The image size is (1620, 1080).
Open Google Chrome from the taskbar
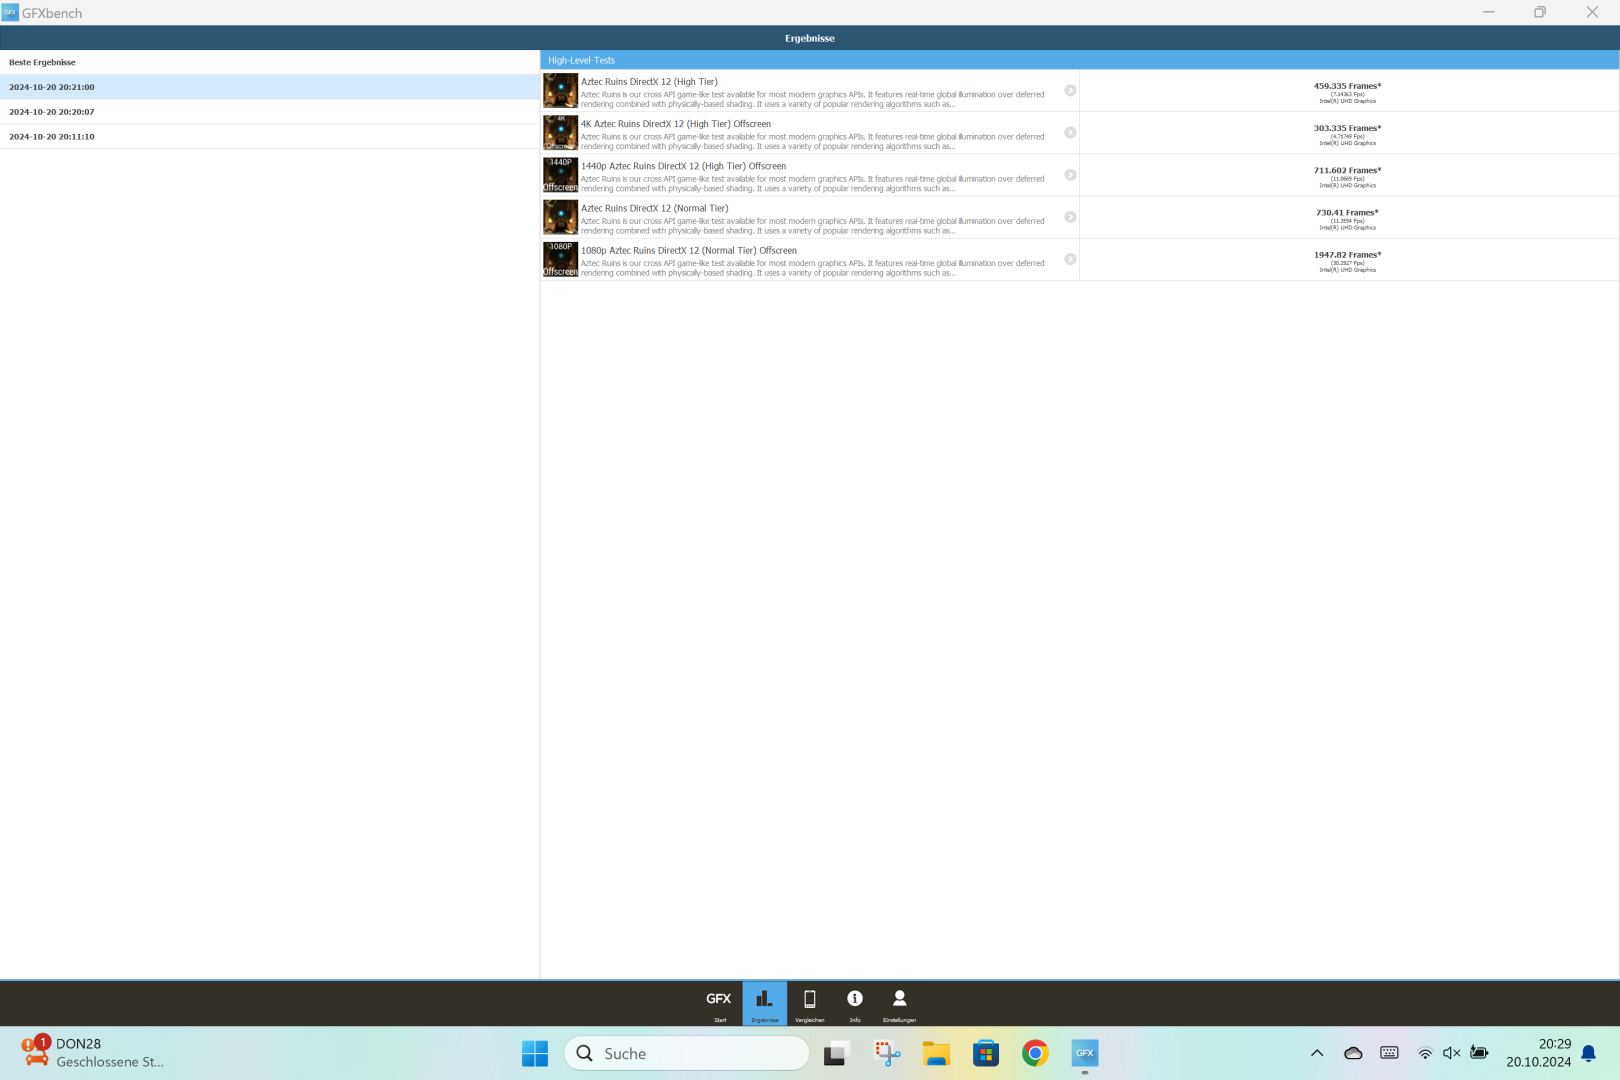point(1035,1053)
